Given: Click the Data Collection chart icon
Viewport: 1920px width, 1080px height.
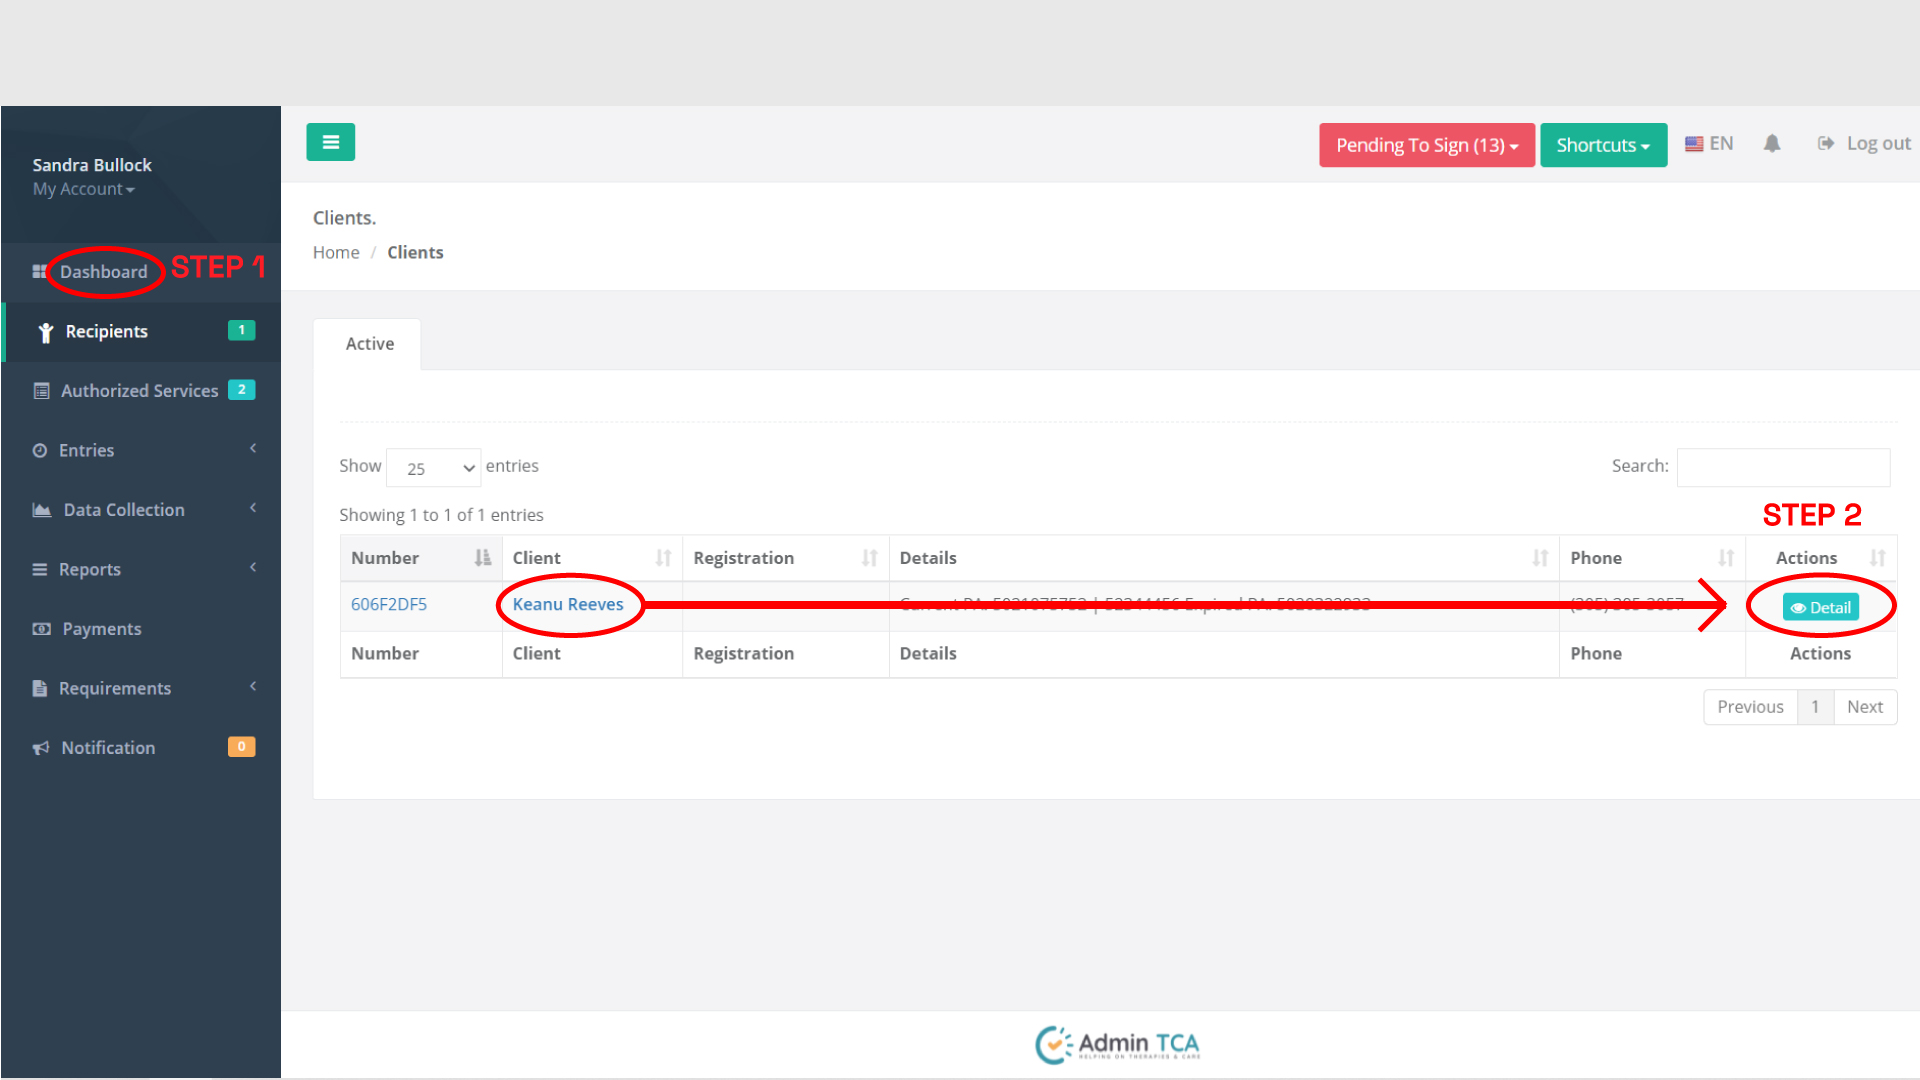Looking at the screenshot, I should (41, 509).
